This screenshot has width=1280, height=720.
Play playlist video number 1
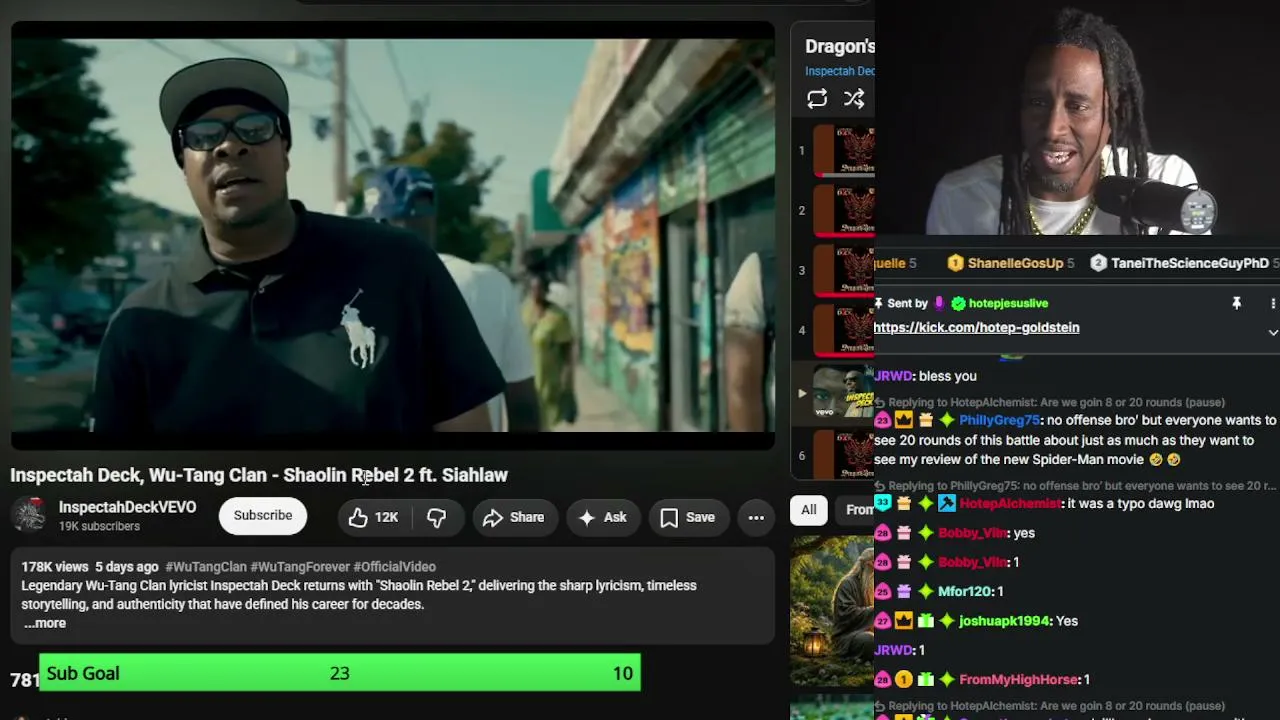(x=843, y=151)
